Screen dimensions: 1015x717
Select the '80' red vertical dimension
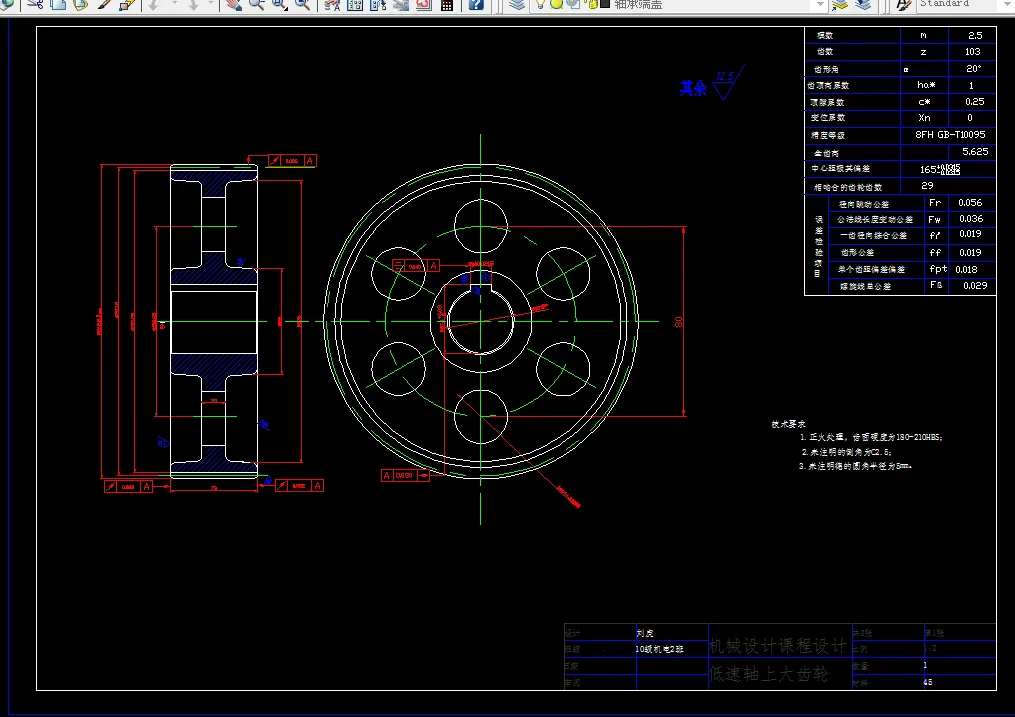coord(678,322)
